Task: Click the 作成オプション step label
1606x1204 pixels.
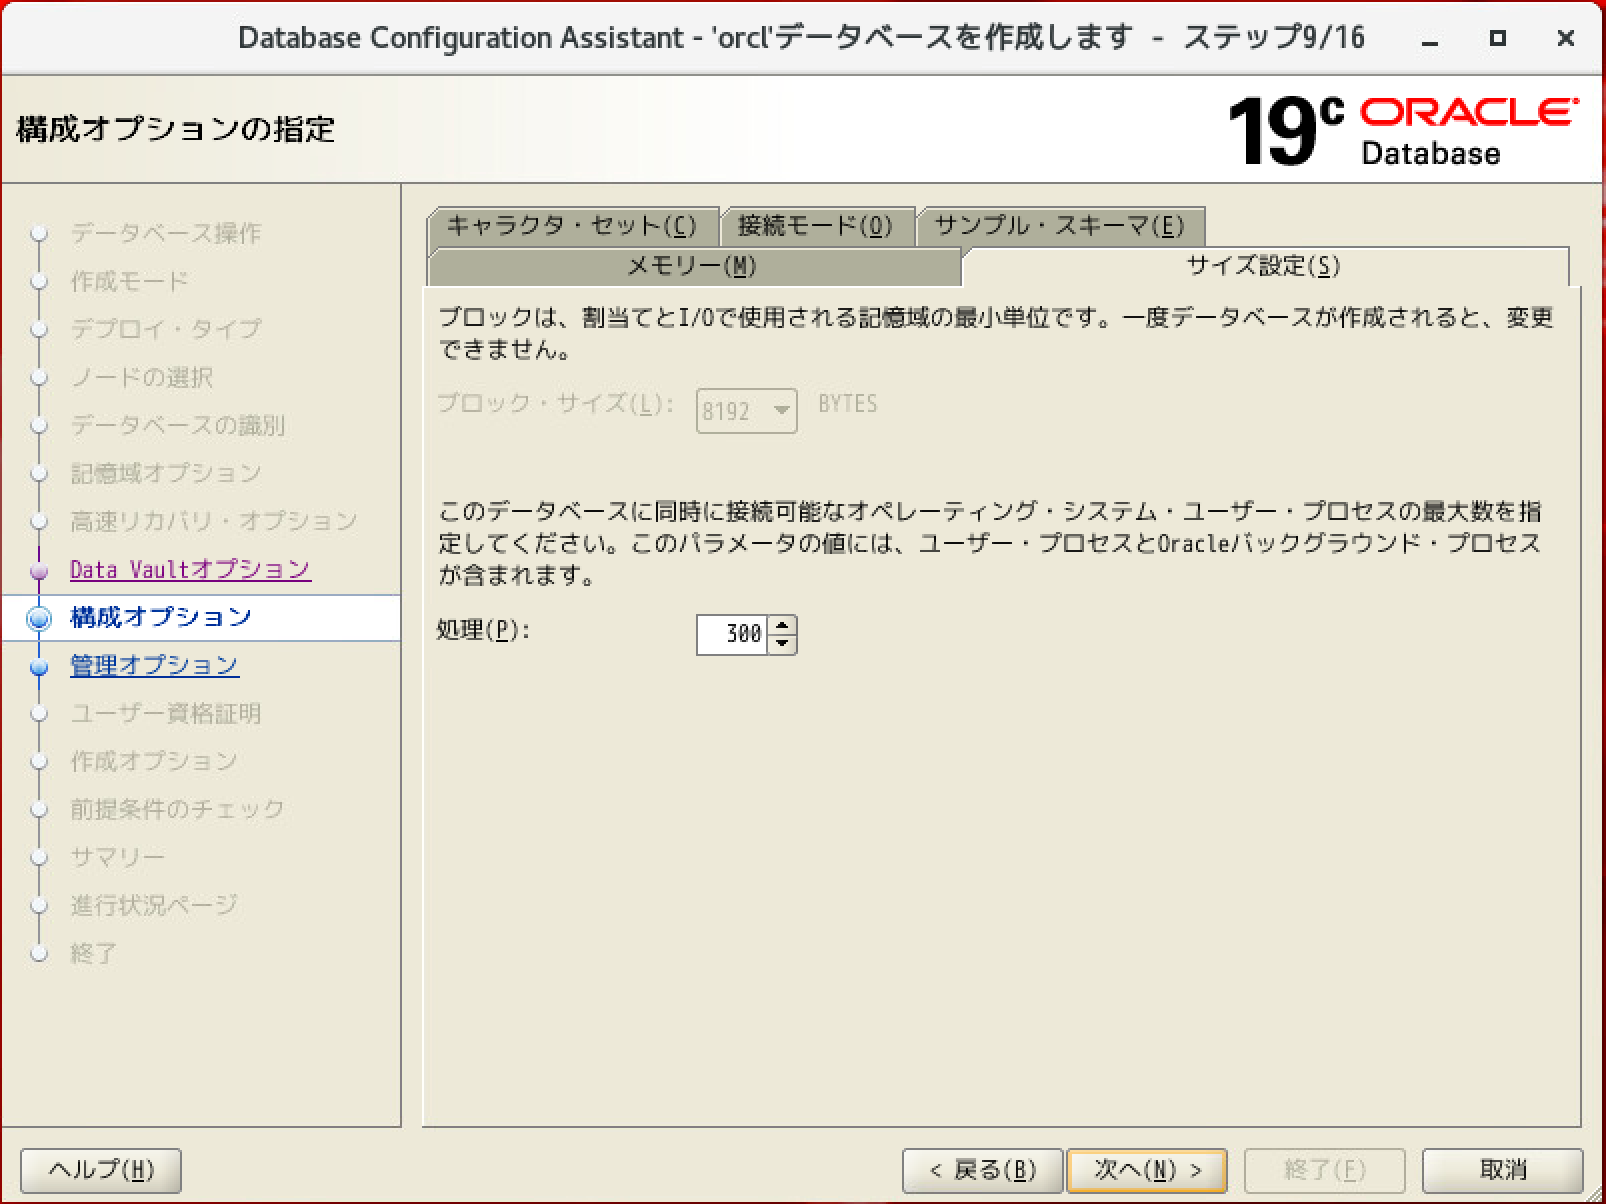Action: click(154, 761)
